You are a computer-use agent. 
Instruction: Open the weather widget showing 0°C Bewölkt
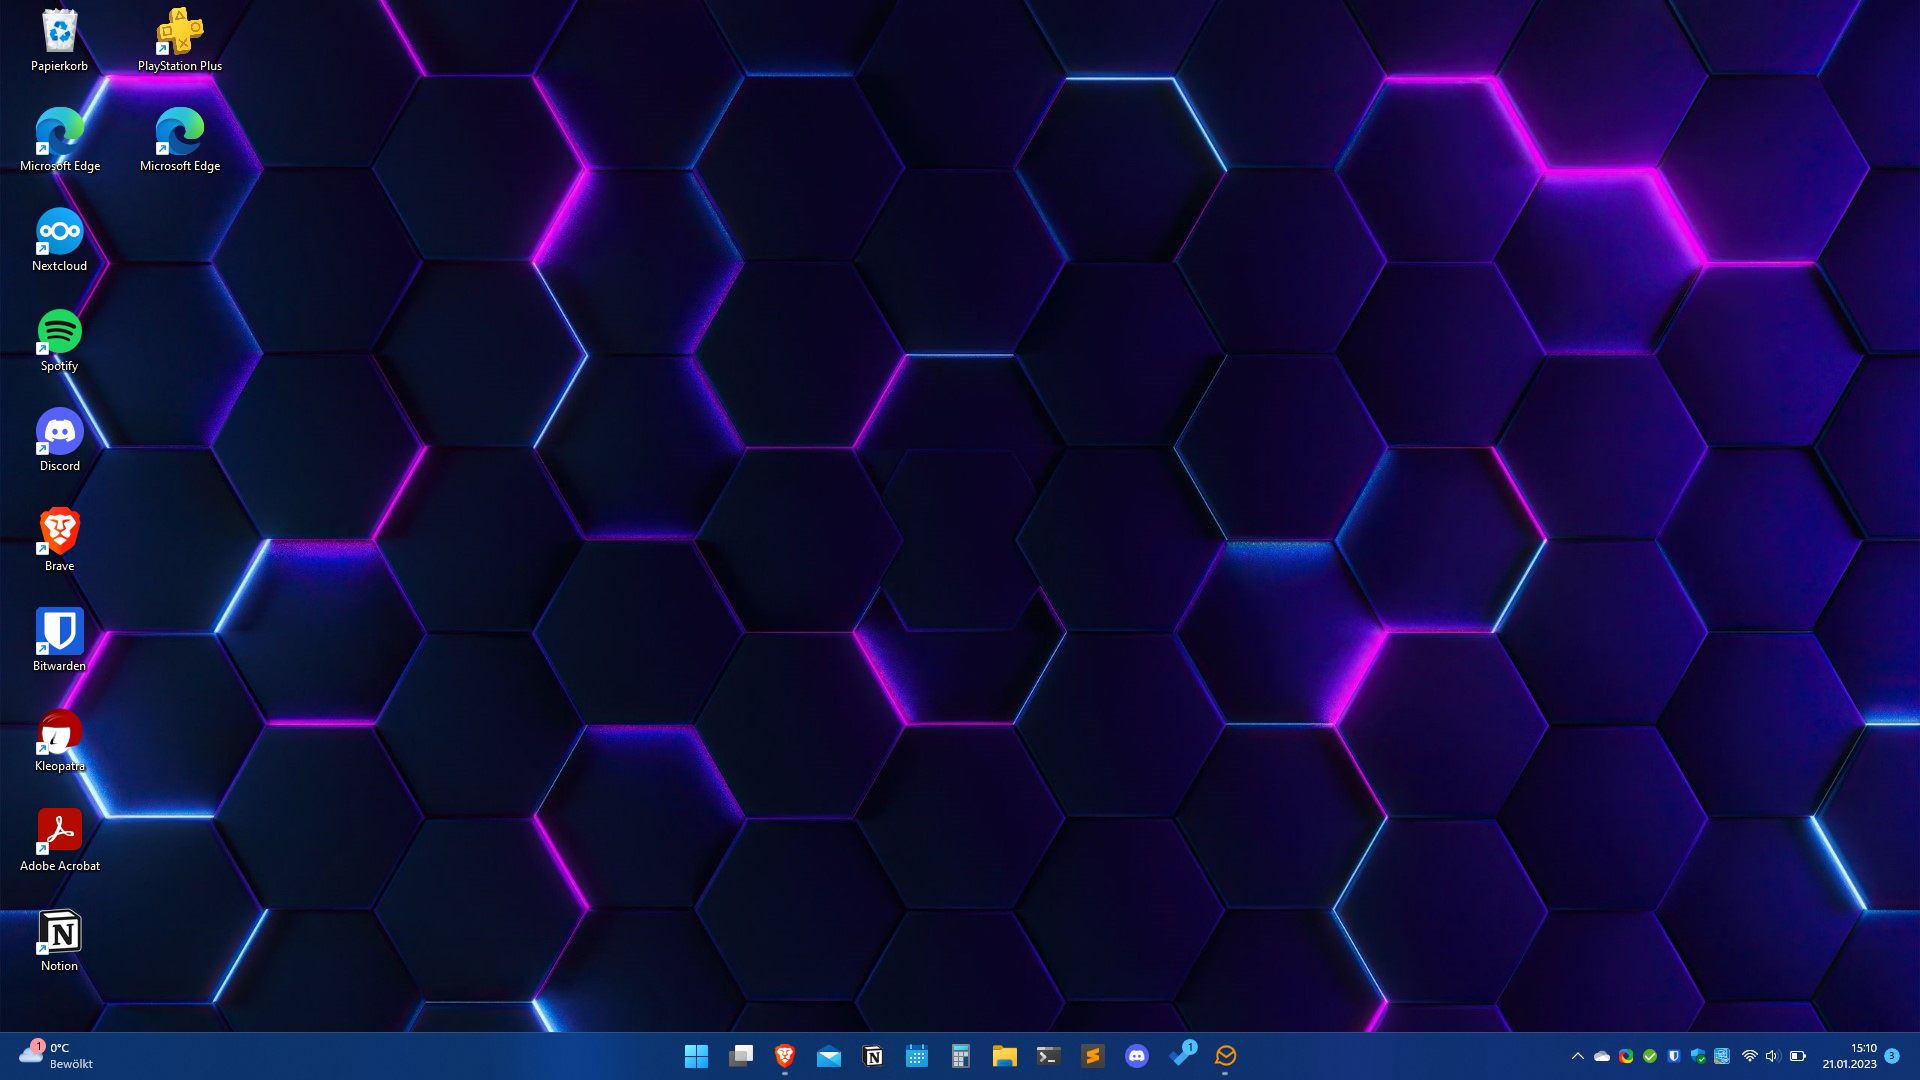click(58, 1056)
